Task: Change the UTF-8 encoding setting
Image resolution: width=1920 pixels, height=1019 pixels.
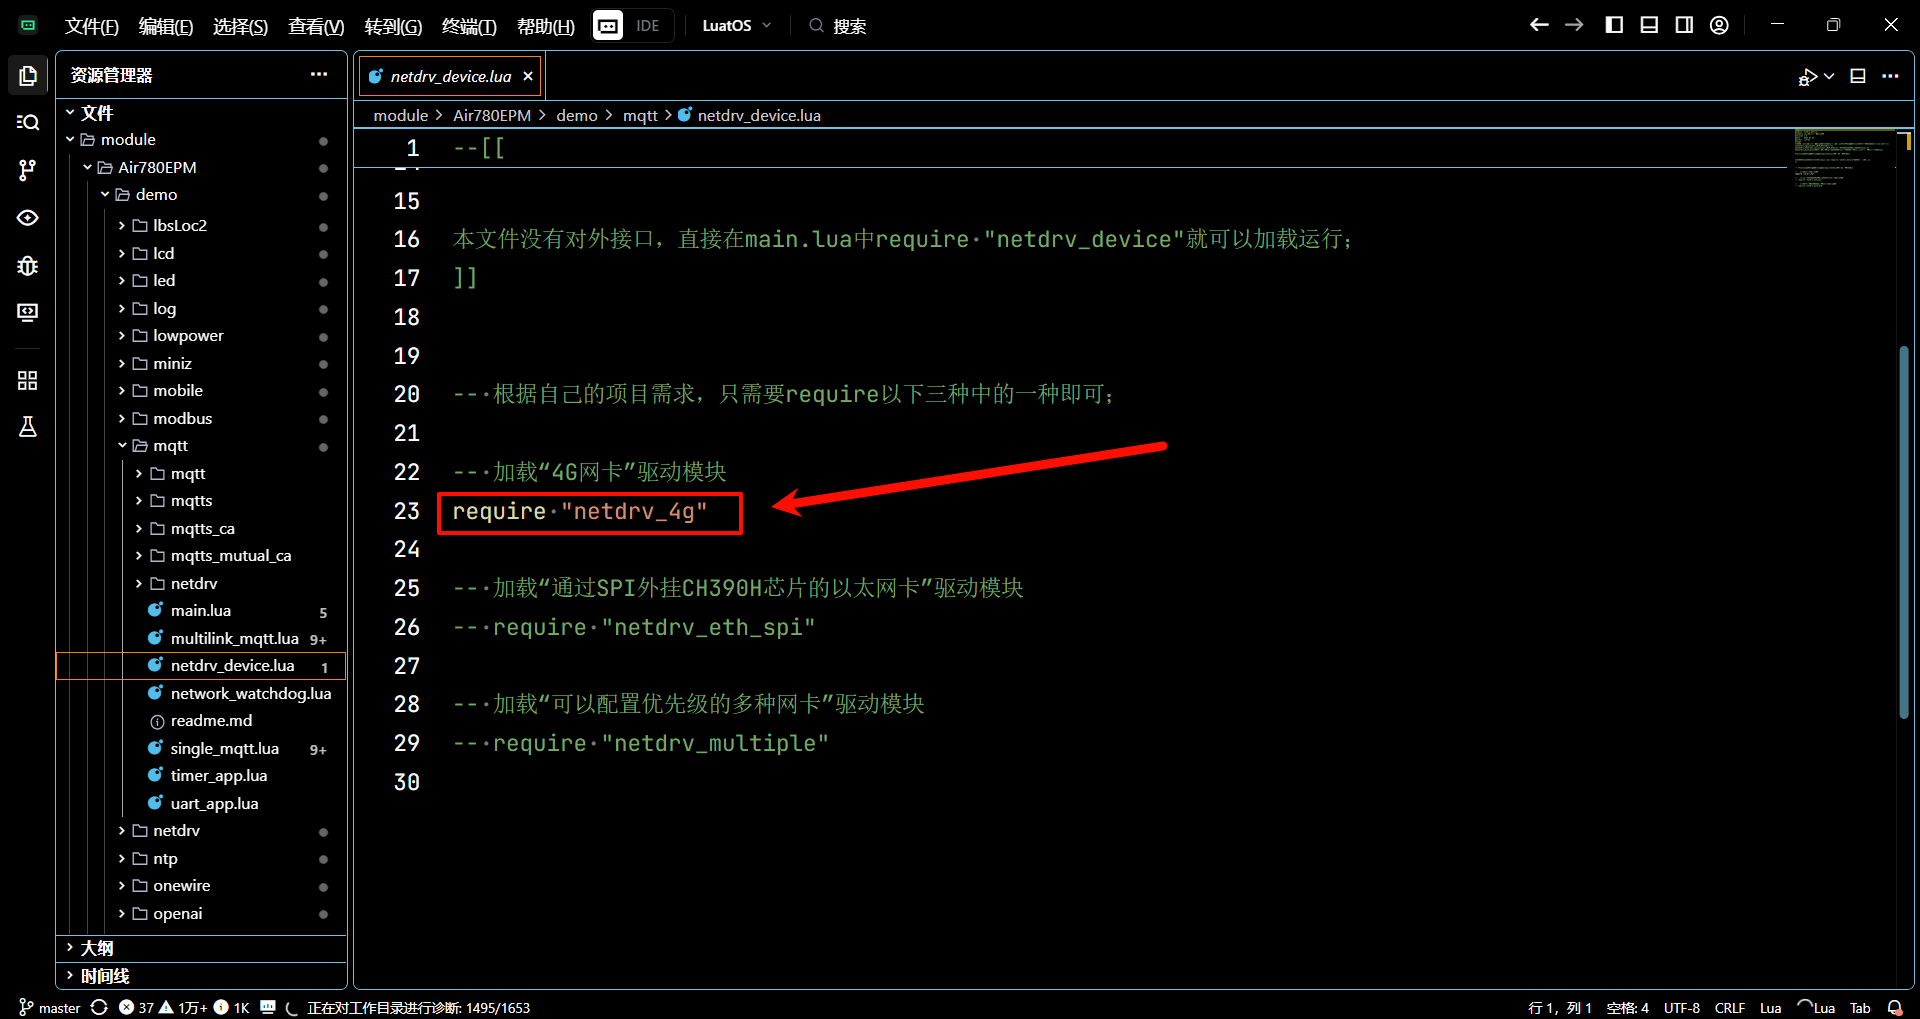Action: [x=1682, y=1007]
